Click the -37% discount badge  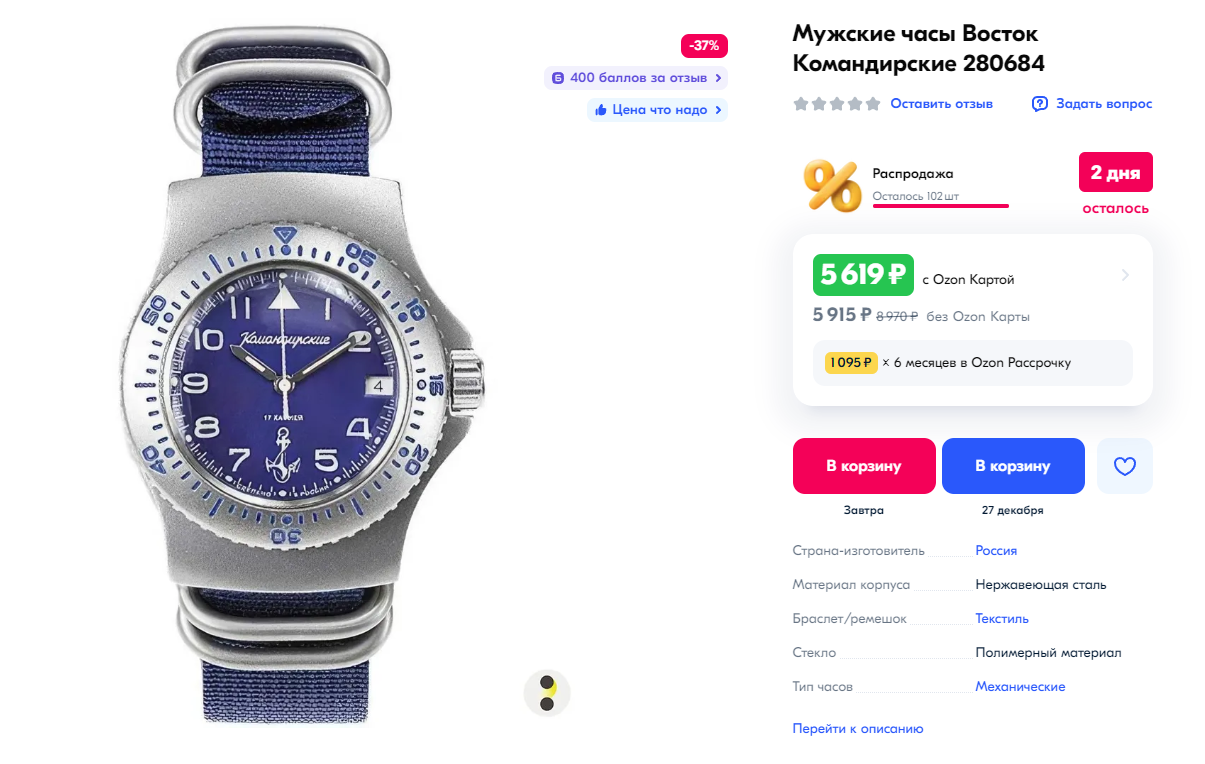[x=704, y=46]
